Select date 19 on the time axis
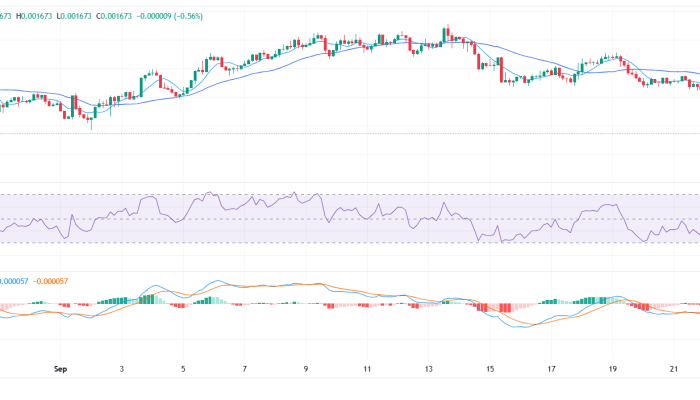 click(613, 369)
